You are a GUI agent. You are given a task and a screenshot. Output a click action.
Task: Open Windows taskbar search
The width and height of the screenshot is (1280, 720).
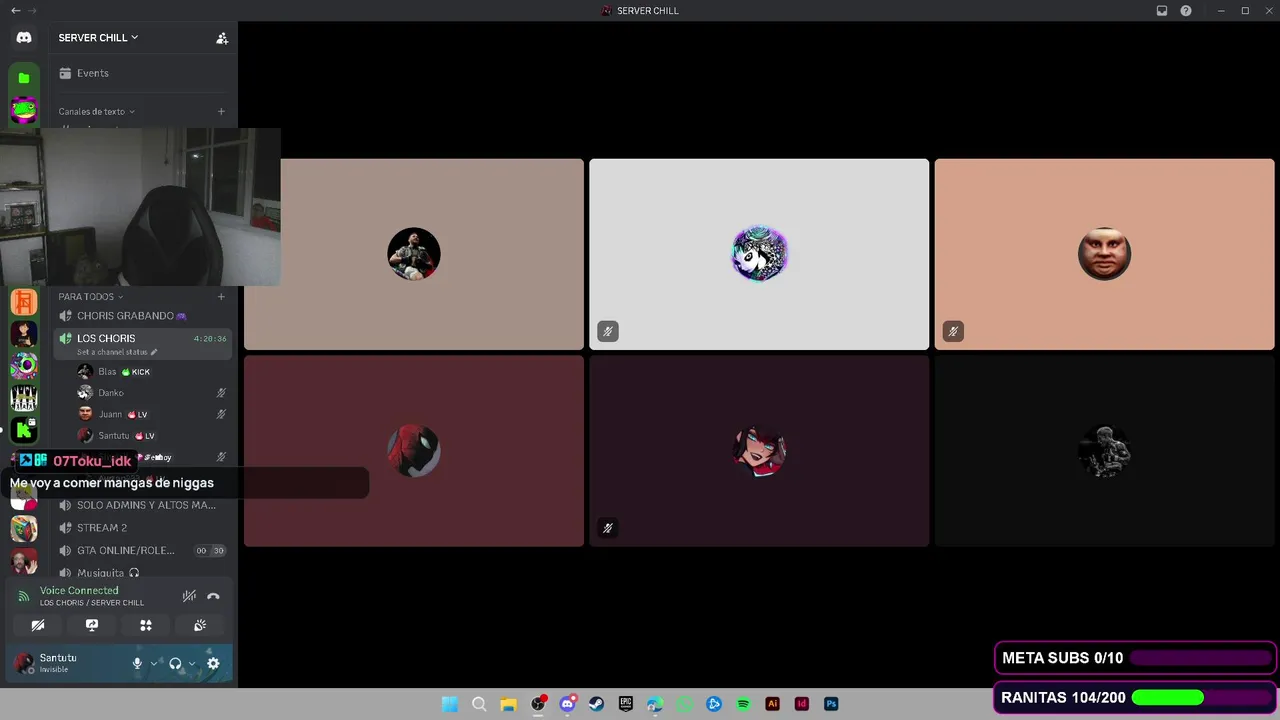tap(479, 704)
